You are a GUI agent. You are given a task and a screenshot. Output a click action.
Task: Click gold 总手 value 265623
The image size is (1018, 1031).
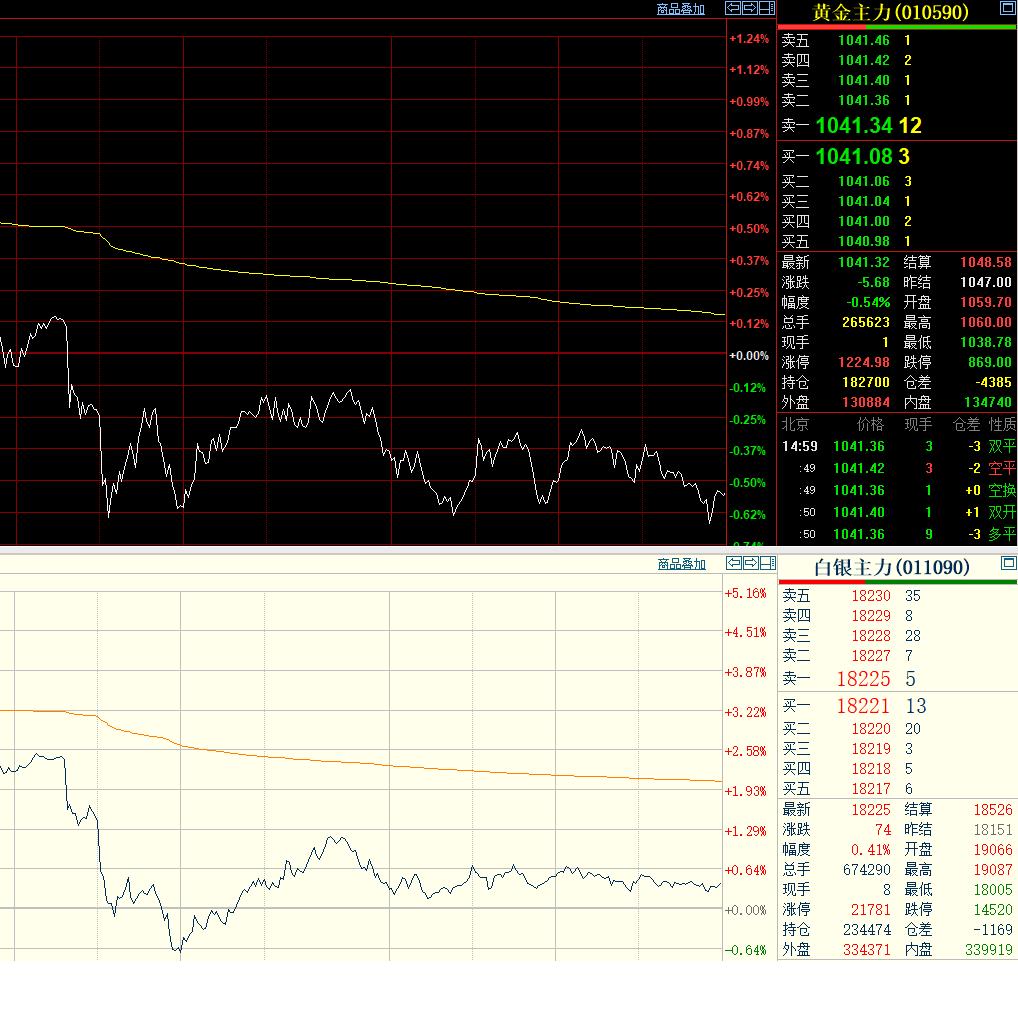pyautogui.click(x=865, y=322)
